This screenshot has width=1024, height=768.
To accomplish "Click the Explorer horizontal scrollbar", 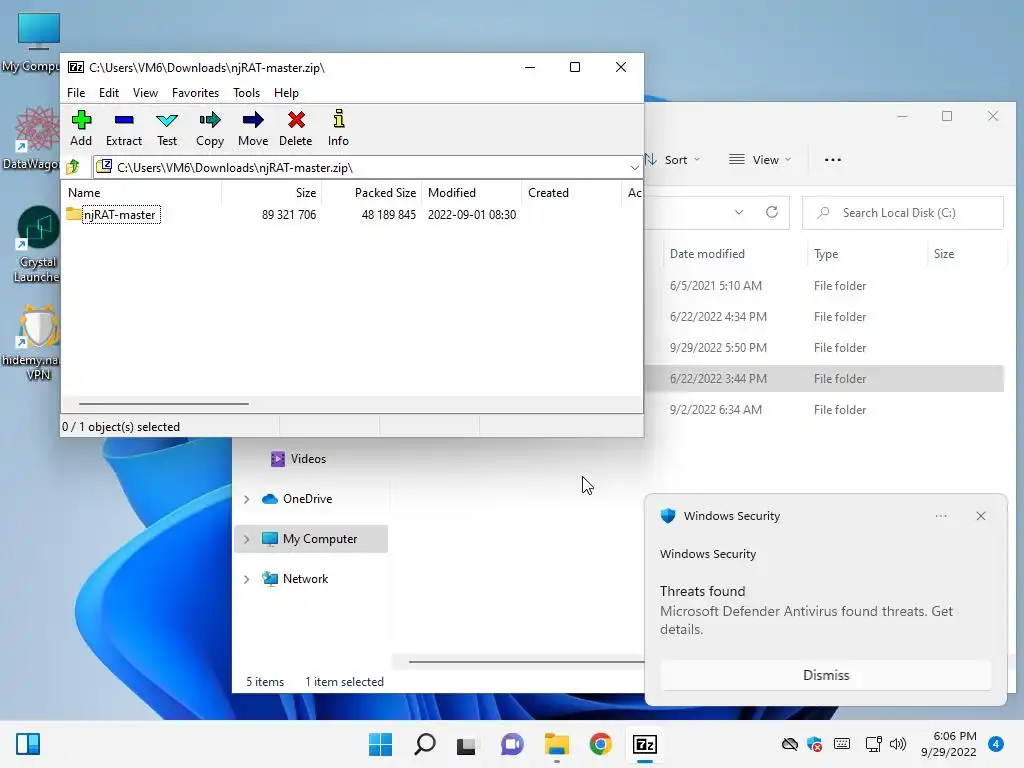I will click(526, 662).
